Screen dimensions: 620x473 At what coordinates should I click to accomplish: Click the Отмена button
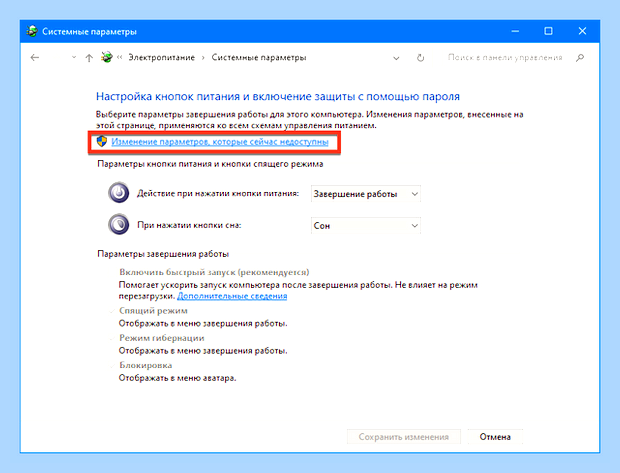point(495,437)
